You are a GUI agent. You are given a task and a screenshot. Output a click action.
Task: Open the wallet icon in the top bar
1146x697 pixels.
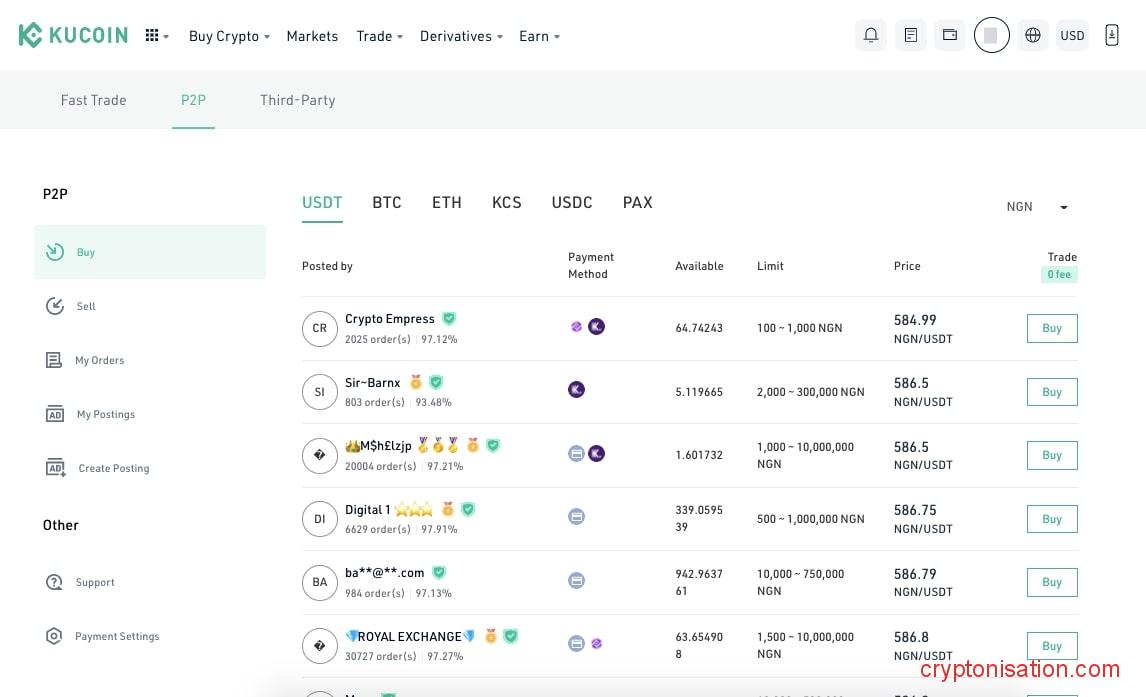point(949,35)
